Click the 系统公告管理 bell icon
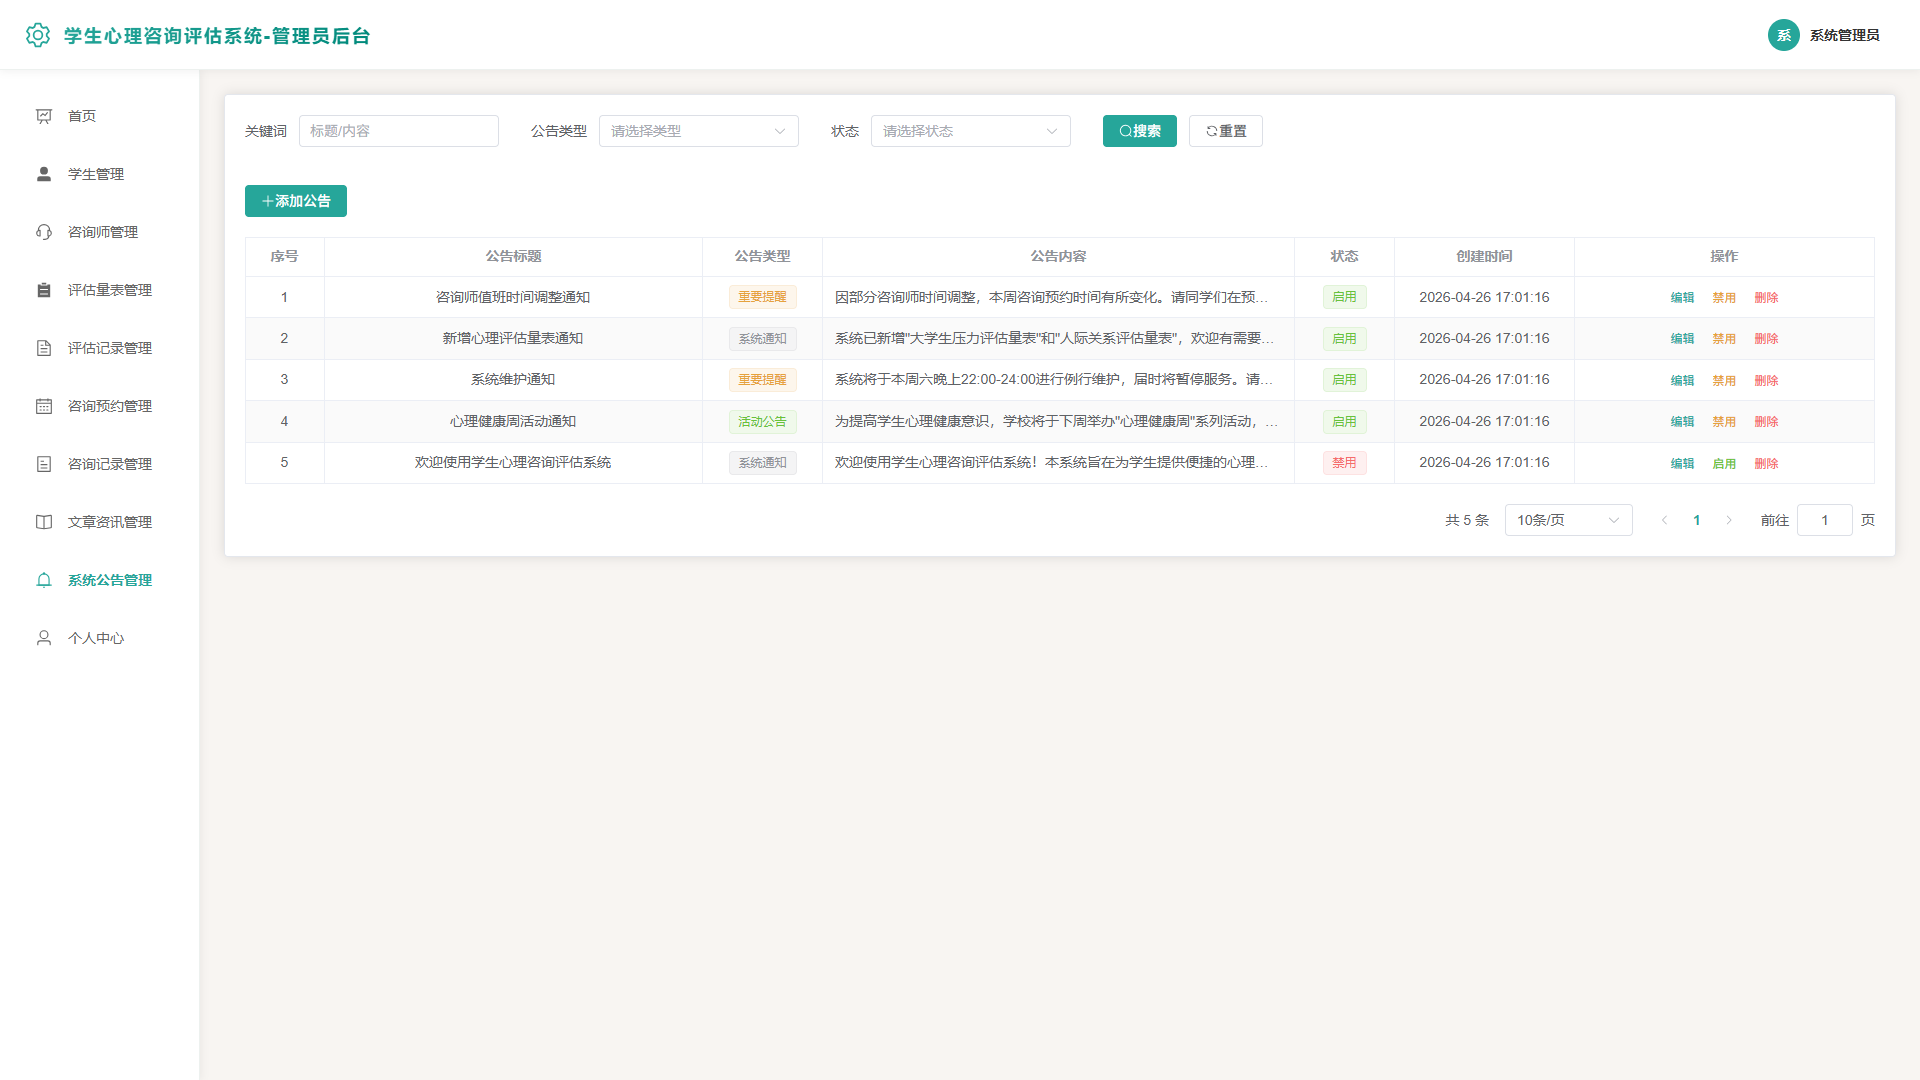This screenshot has height=1080, width=1920. click(44, 580)
